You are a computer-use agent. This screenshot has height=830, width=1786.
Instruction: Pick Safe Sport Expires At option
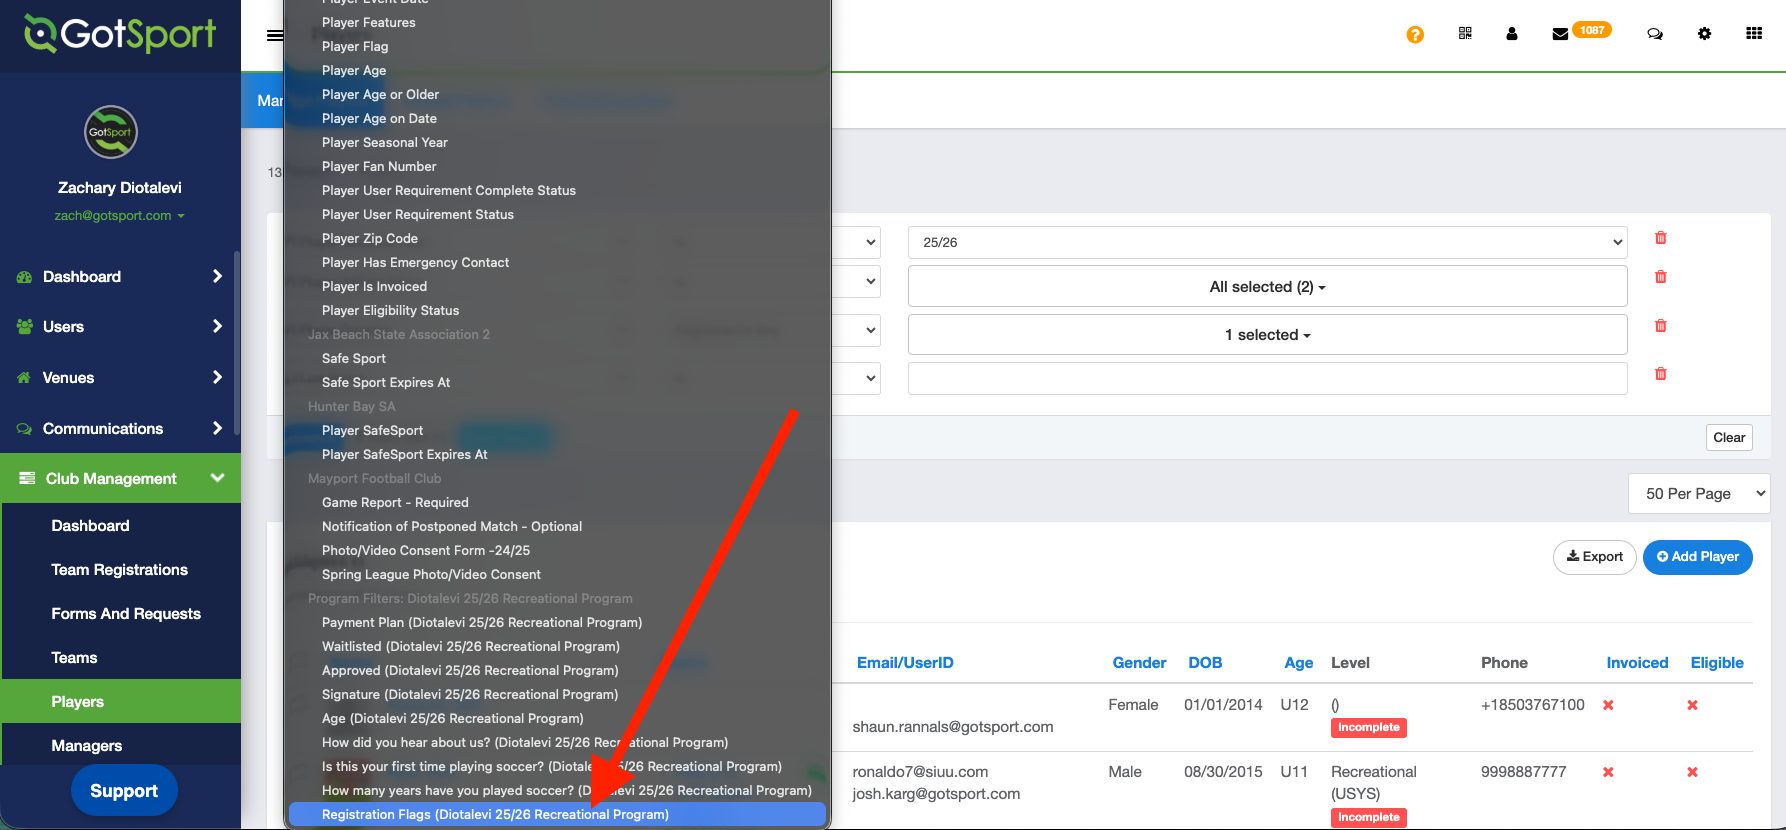tap(386, 383)
